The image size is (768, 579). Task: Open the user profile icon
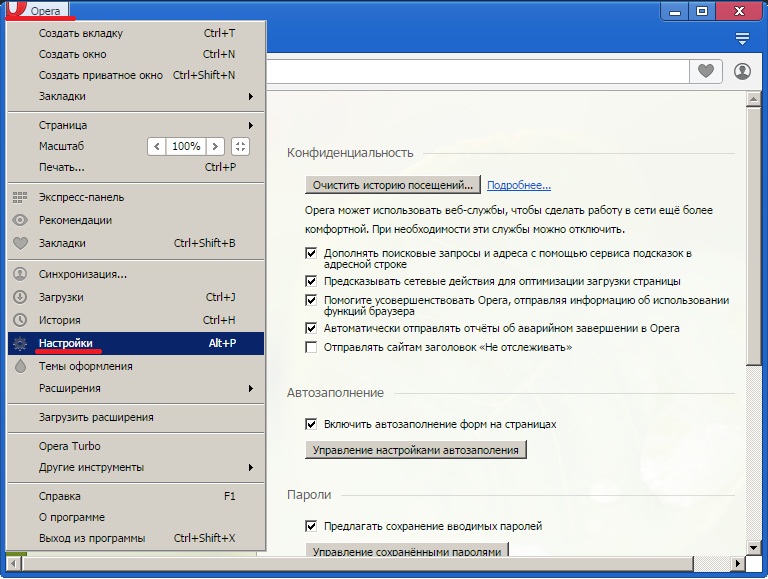(x=742, y=72)
